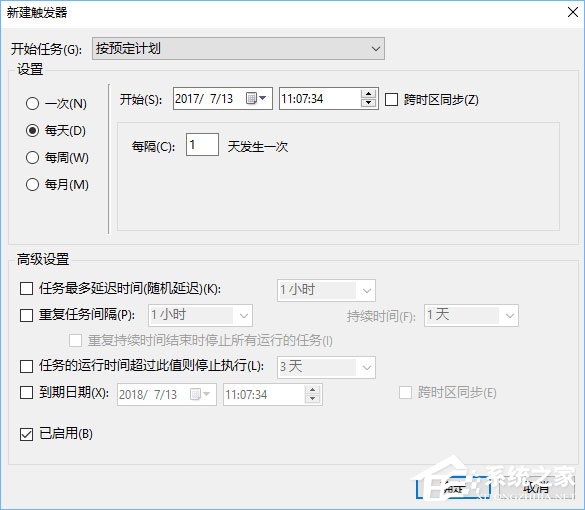
Task: Open the repeat interval 1 小时 dropdown
Action: [x=200, y=316]
